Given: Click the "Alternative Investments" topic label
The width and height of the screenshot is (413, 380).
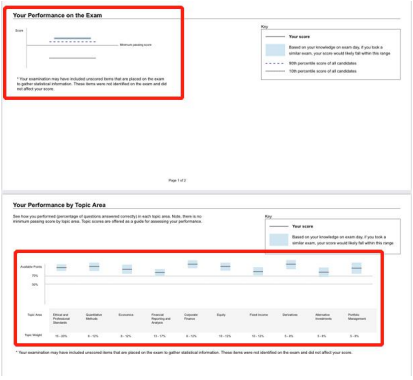Looking at the screenshot, I should pyautogui.click(x=323, y=317).
